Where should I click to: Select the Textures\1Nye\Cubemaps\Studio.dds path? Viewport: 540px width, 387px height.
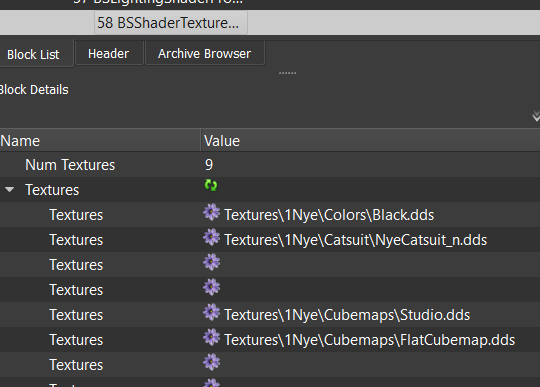click(x=347, y=315)
